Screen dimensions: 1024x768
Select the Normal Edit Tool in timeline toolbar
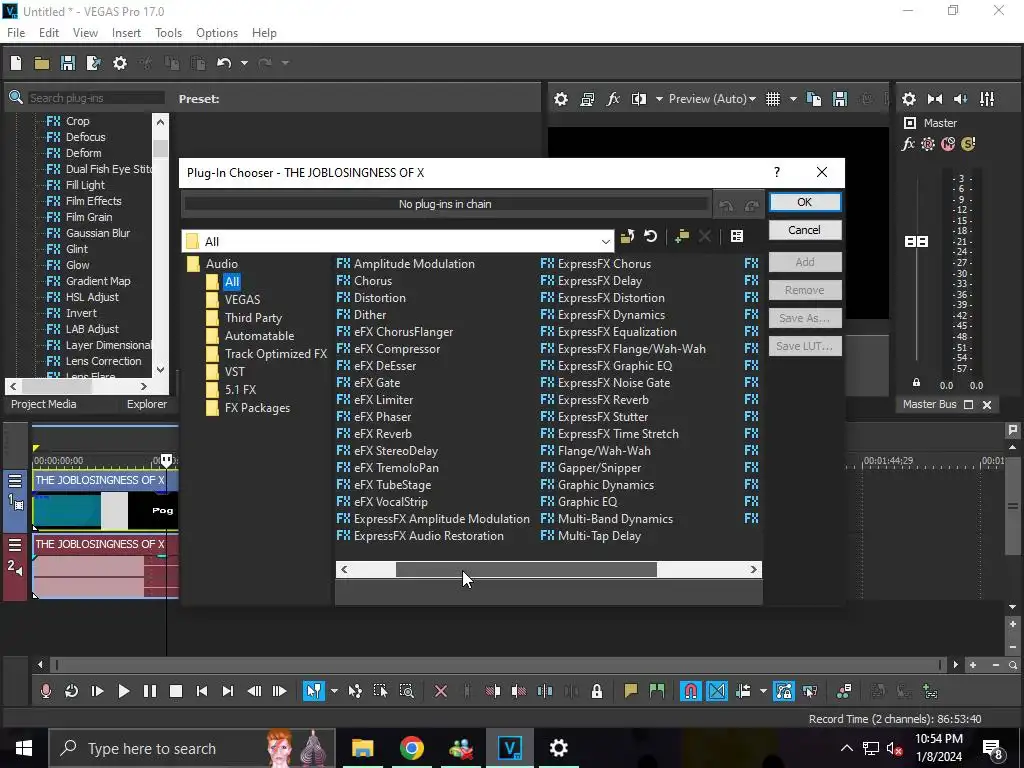click(313, 691)
